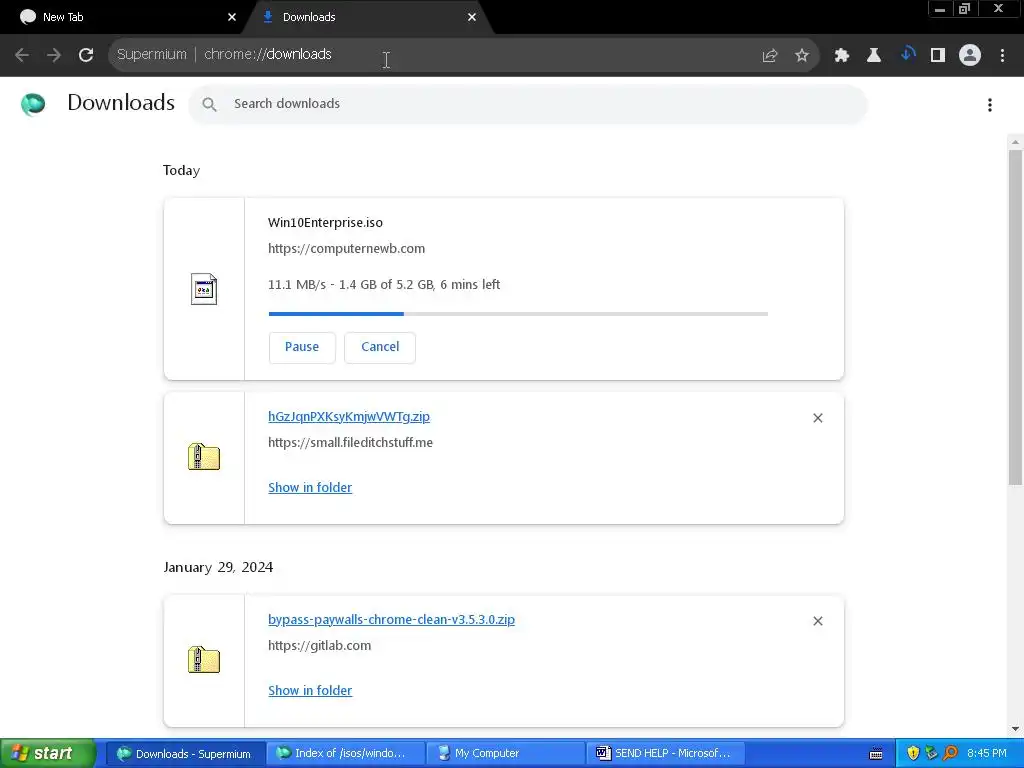1024x768 pixels.
Task: Click the Supermium logo beside Downloads
Action: click(33, 104)
